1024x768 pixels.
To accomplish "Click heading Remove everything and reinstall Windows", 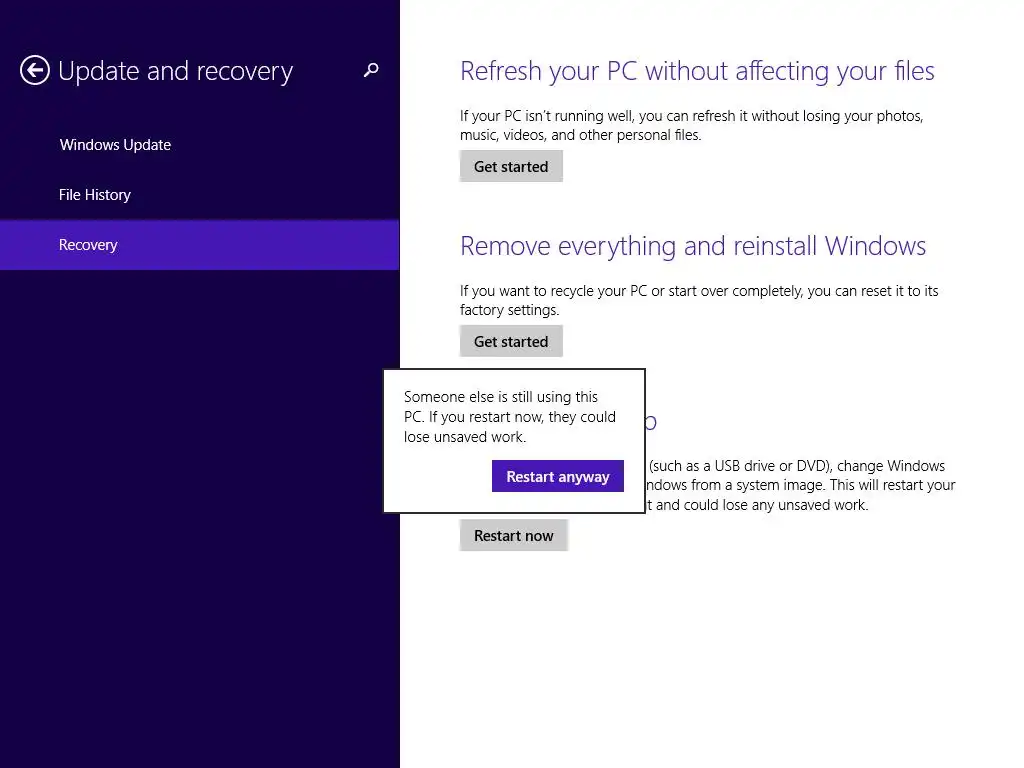I will [693, 246].
